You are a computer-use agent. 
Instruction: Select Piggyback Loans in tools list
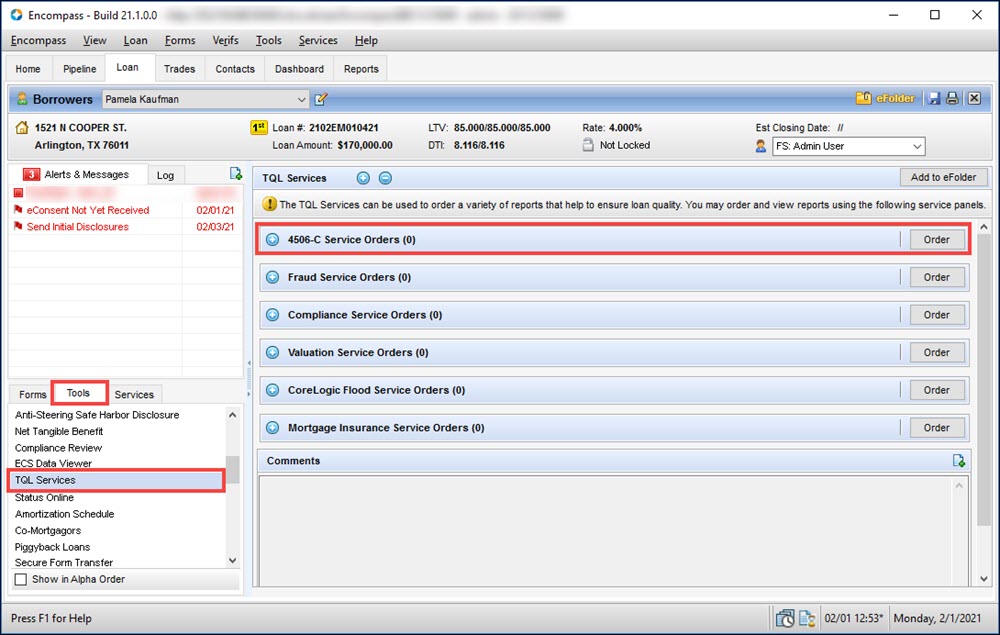pyautogui.click(x=52, y=547)
